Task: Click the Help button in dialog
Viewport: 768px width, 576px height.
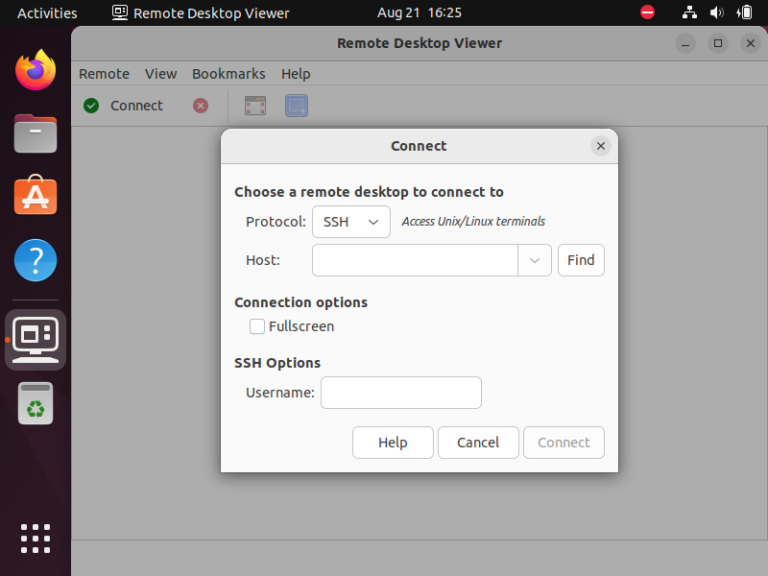Action: pyautogui.click(x=393, y=442)
